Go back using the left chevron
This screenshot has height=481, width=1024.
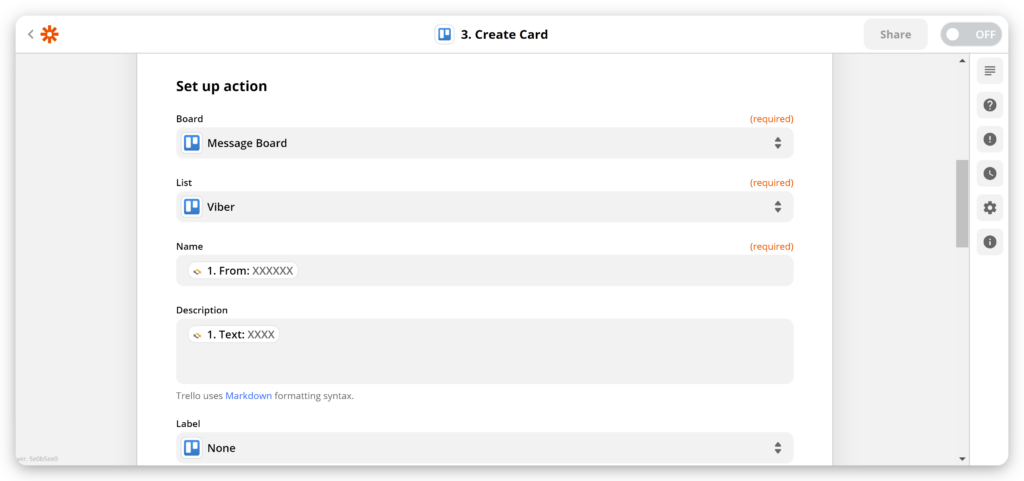click(x=31, y=34)
